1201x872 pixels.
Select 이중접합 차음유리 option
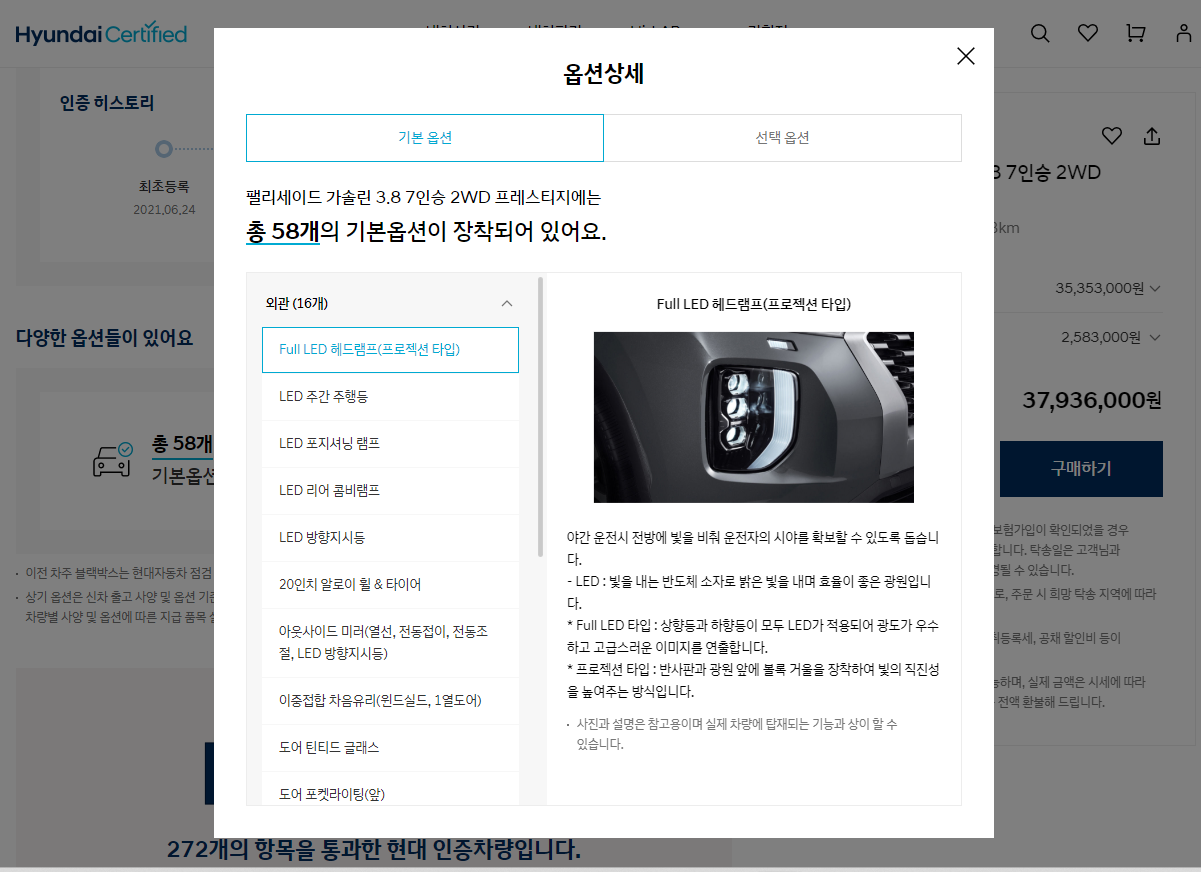[390, 700]
